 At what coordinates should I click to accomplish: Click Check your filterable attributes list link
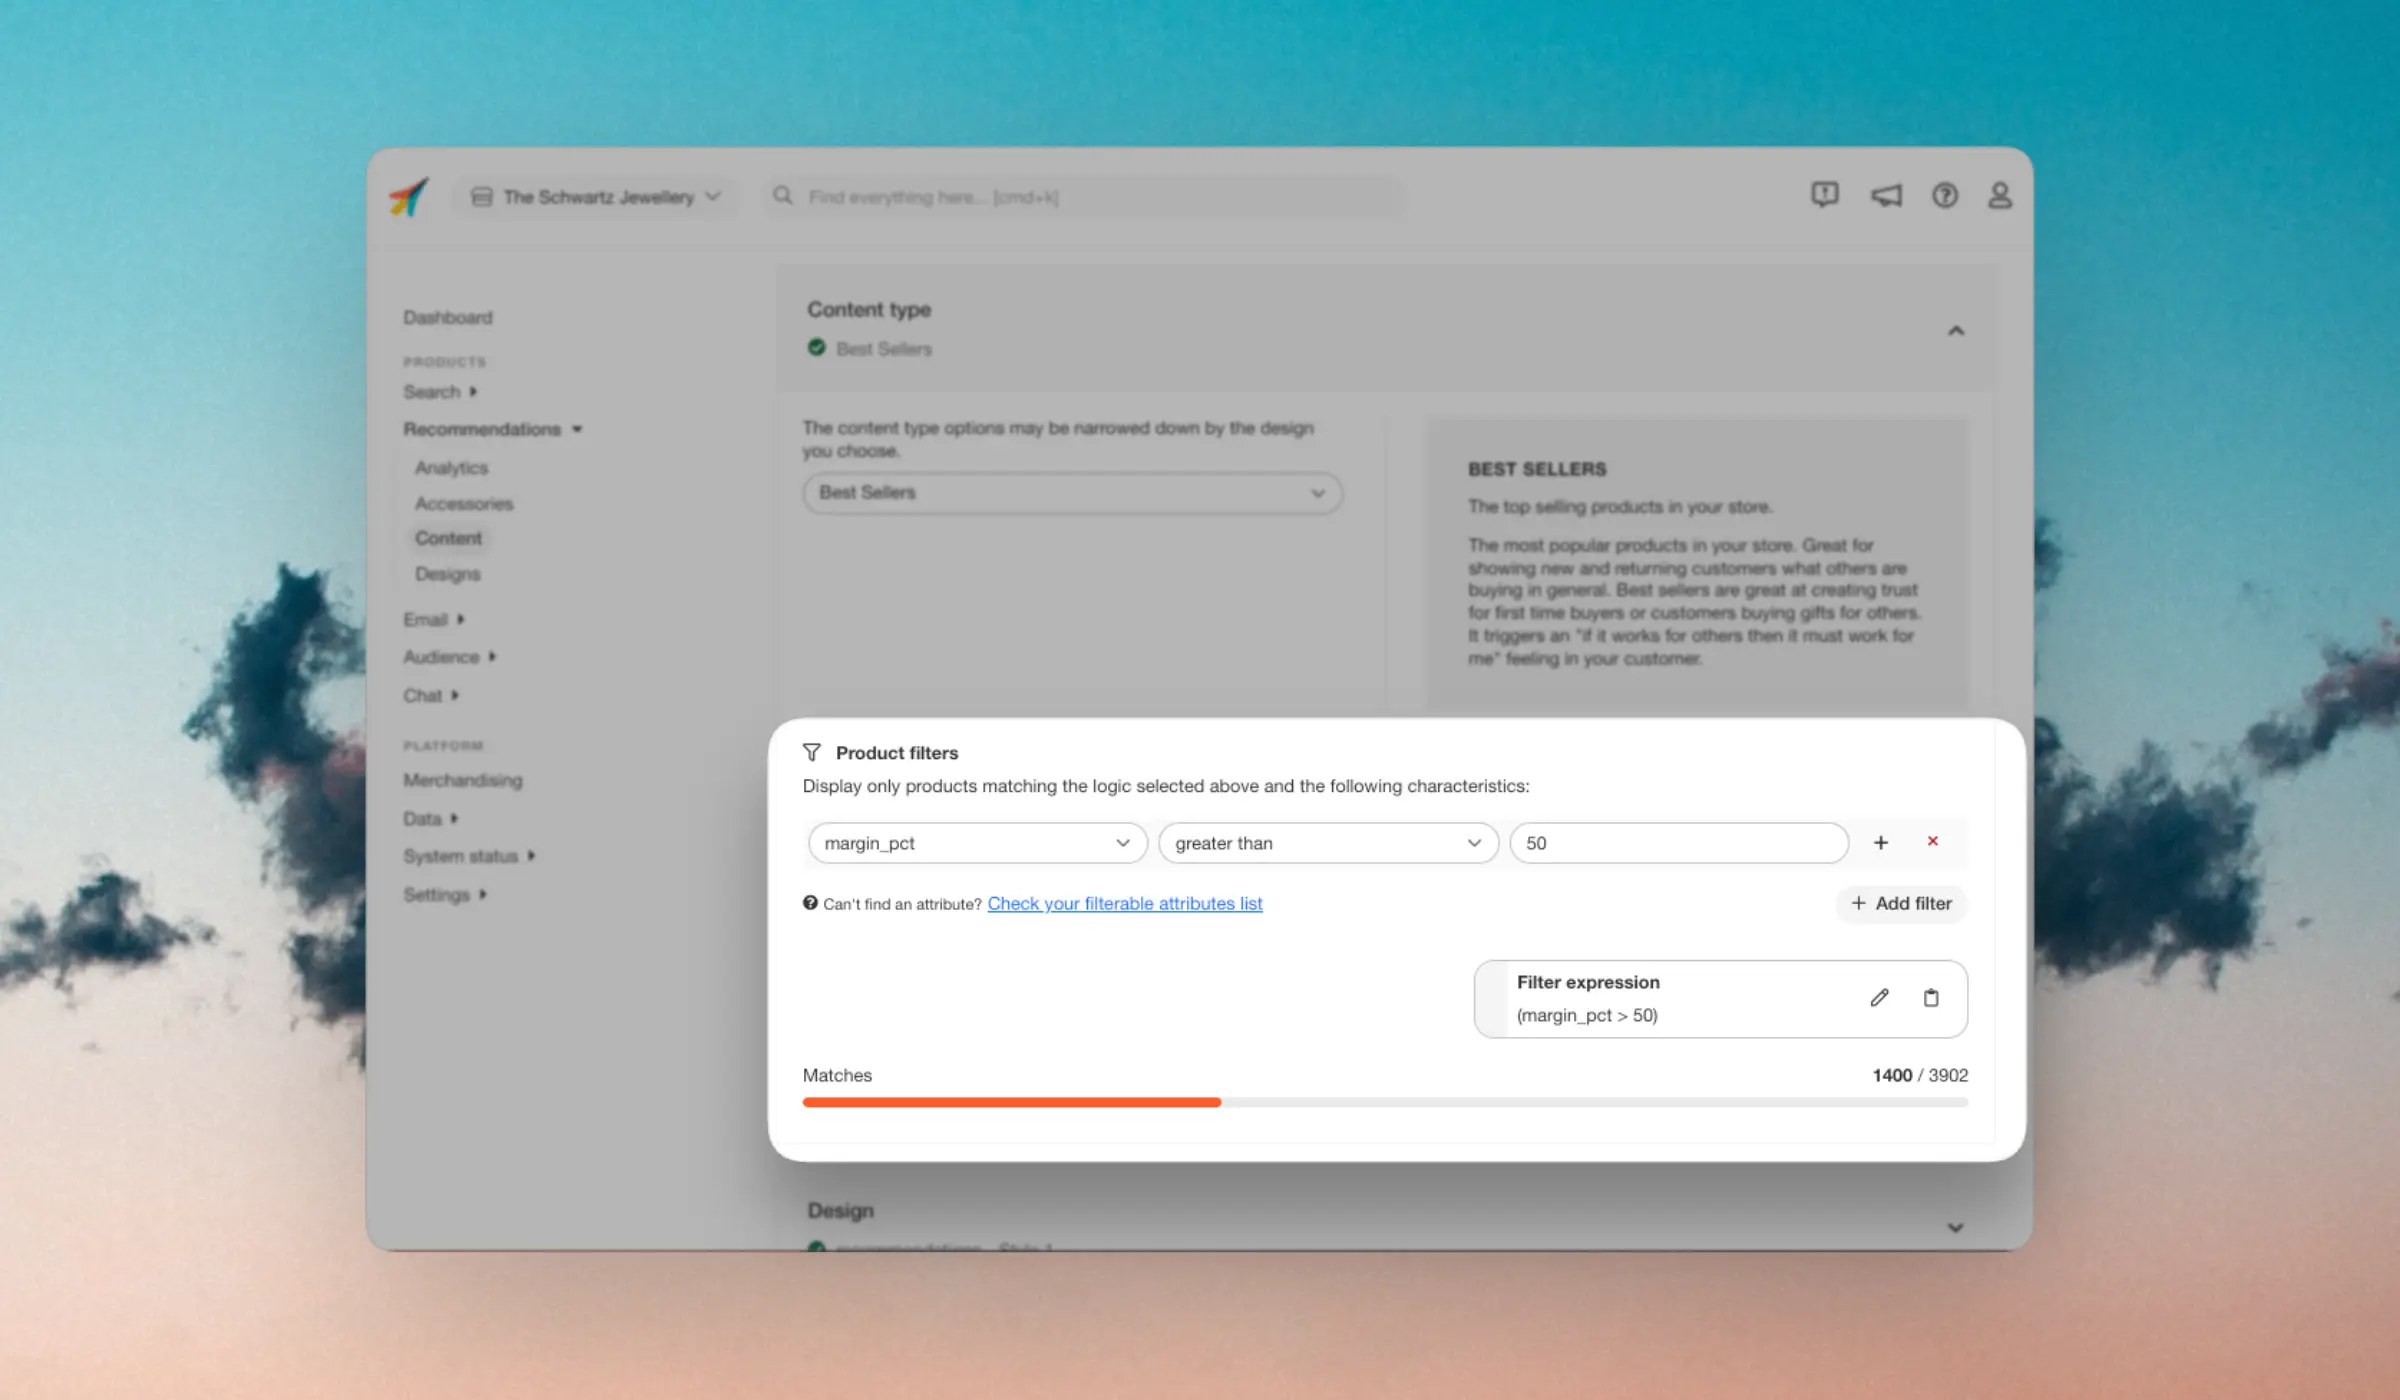[1123, 902]
